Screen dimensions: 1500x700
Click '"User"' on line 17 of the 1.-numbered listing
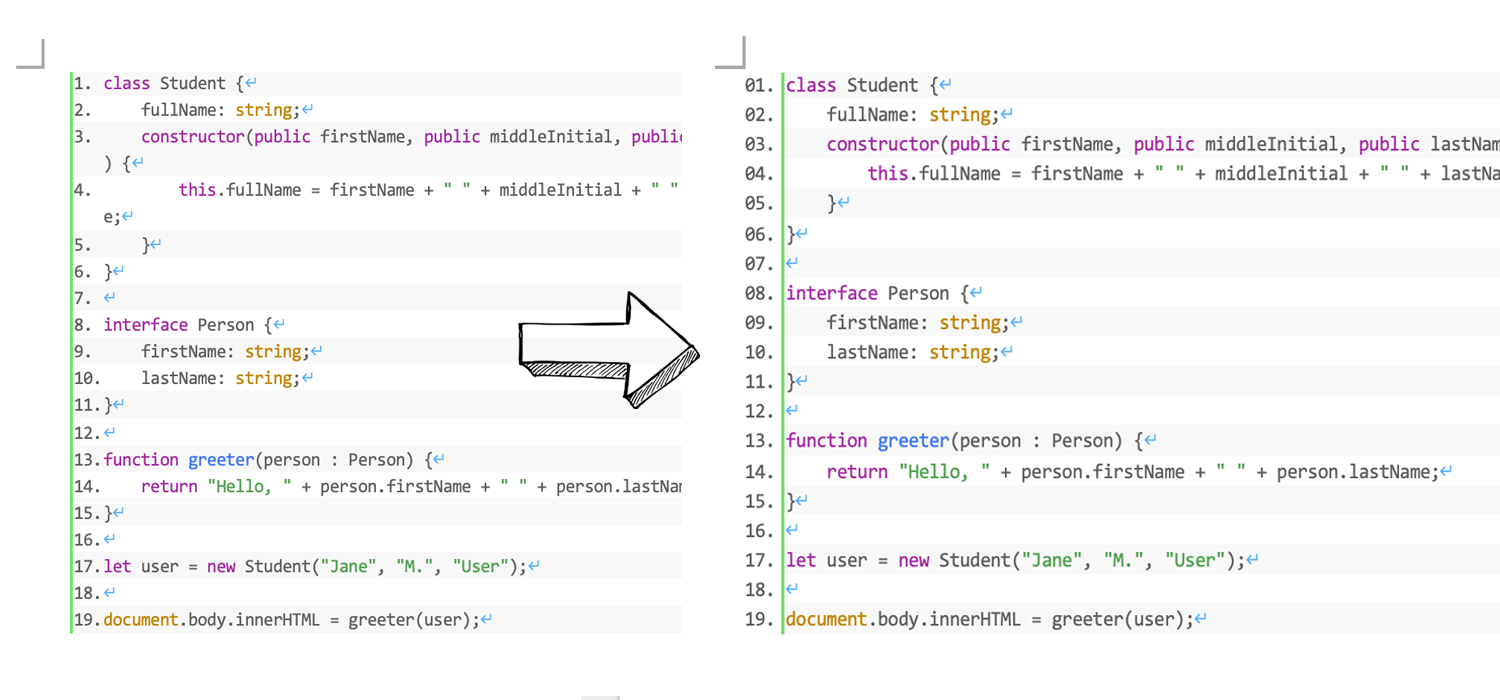coord(480,567)
